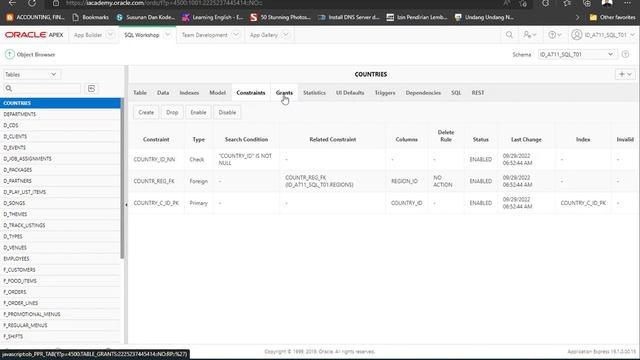Viewport: 640px width, 360px height.
Task: Select the D_CLIENTS table
Action: [60, 136]
